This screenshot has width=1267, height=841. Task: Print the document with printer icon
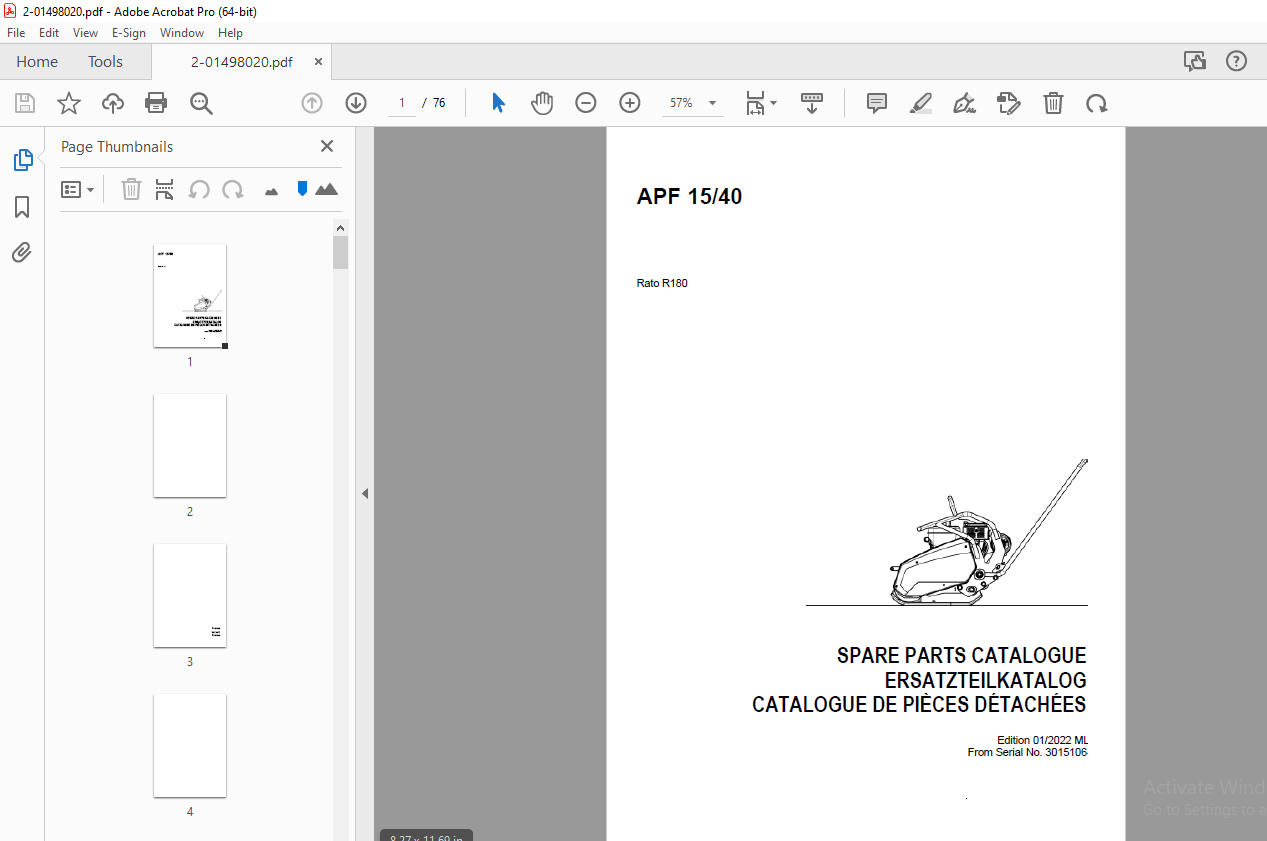point(156,103)
